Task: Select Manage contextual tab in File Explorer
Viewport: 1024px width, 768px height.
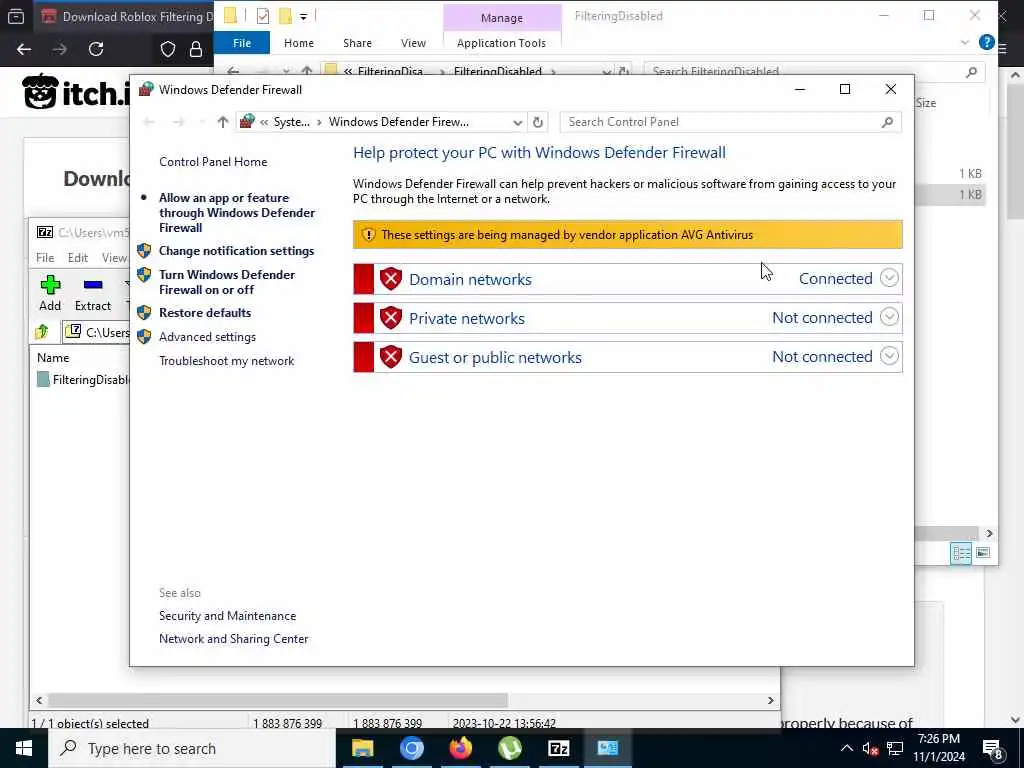Action: coord(502,18)
